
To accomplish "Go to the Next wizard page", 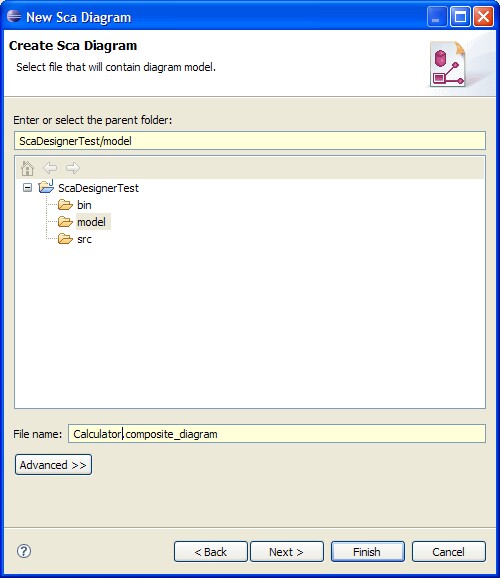I will pos(287,552).
